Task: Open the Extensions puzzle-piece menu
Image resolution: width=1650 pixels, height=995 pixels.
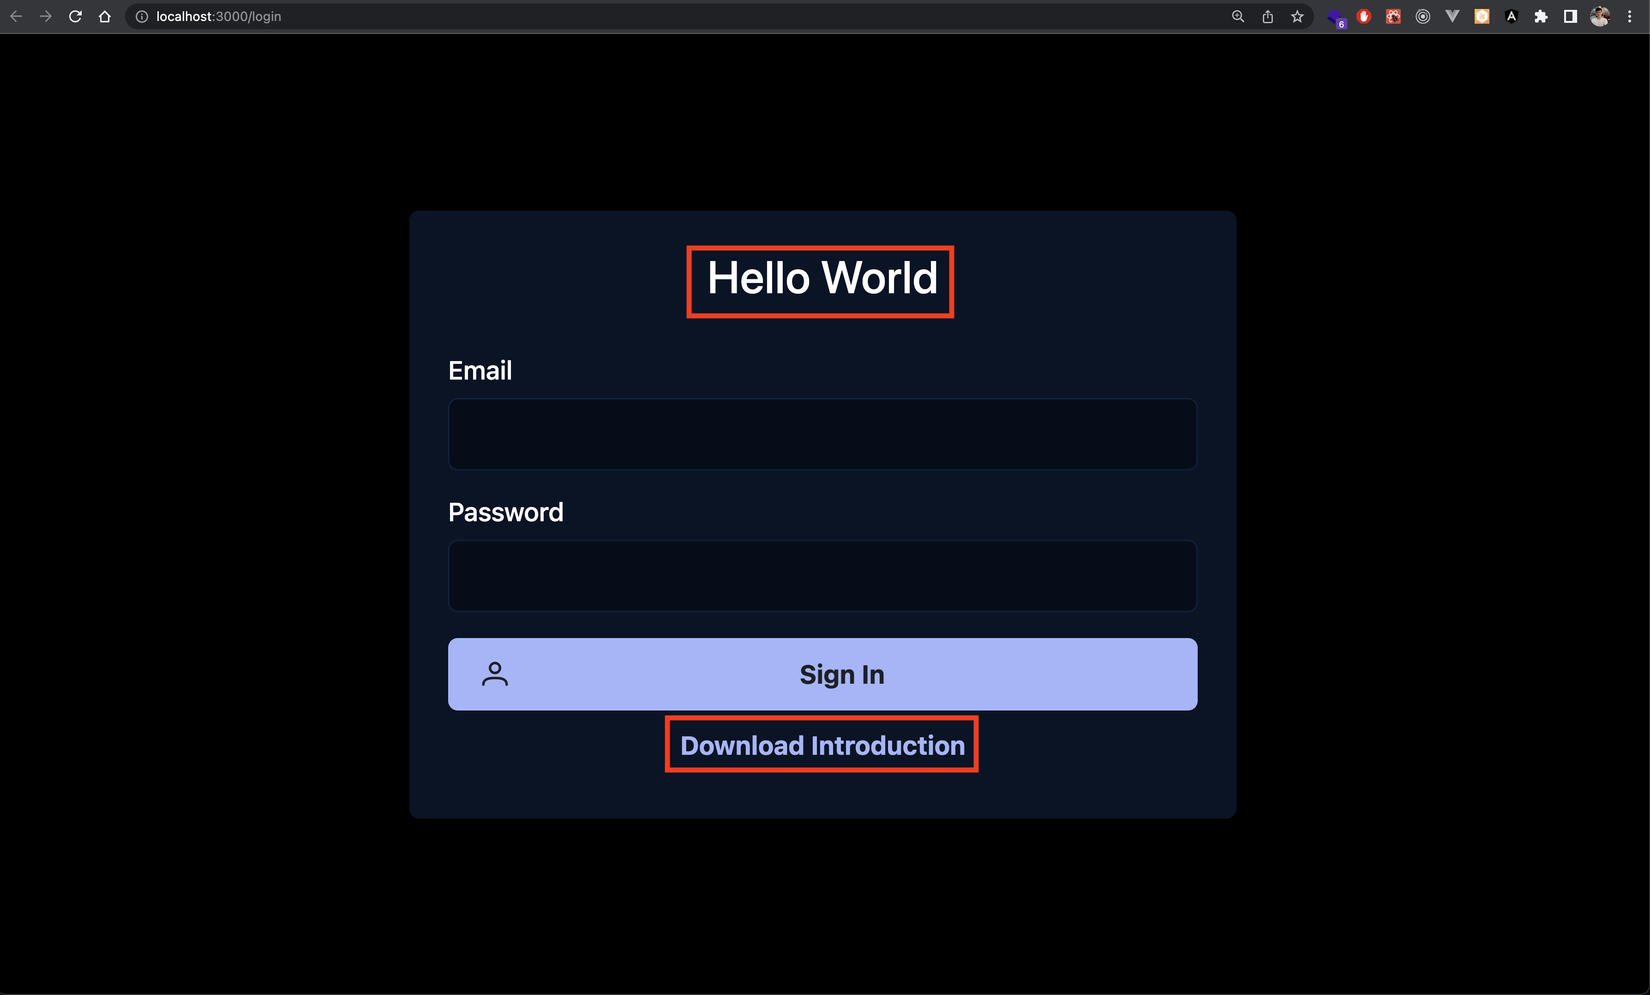Action: coord(1541,16)
